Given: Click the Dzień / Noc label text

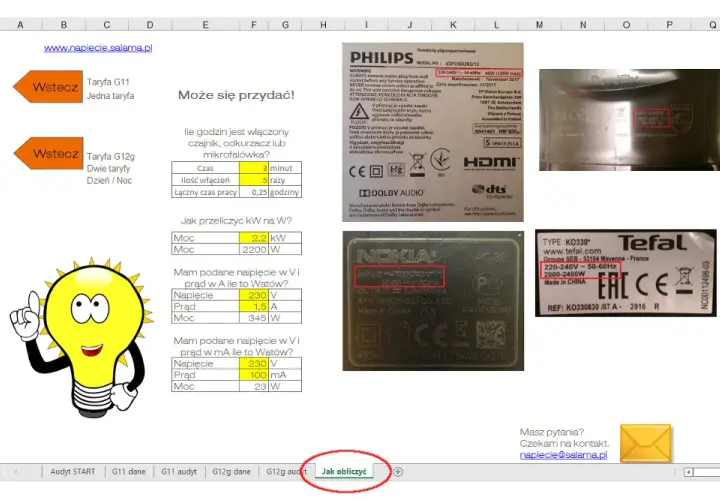Looking at the screenshot, I should coord(109,180).
